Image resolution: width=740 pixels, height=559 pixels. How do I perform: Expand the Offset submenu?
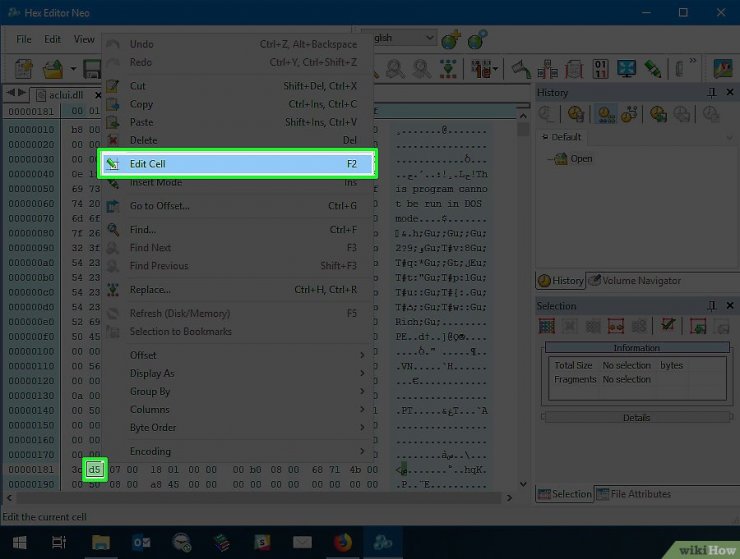tap(237, 355)
